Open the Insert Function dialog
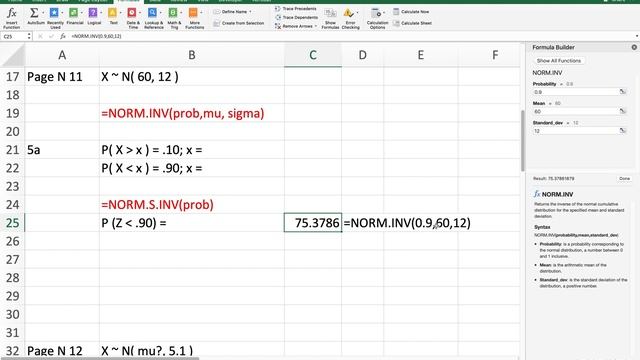Screen dimensions: 640x360 point(11,18)
